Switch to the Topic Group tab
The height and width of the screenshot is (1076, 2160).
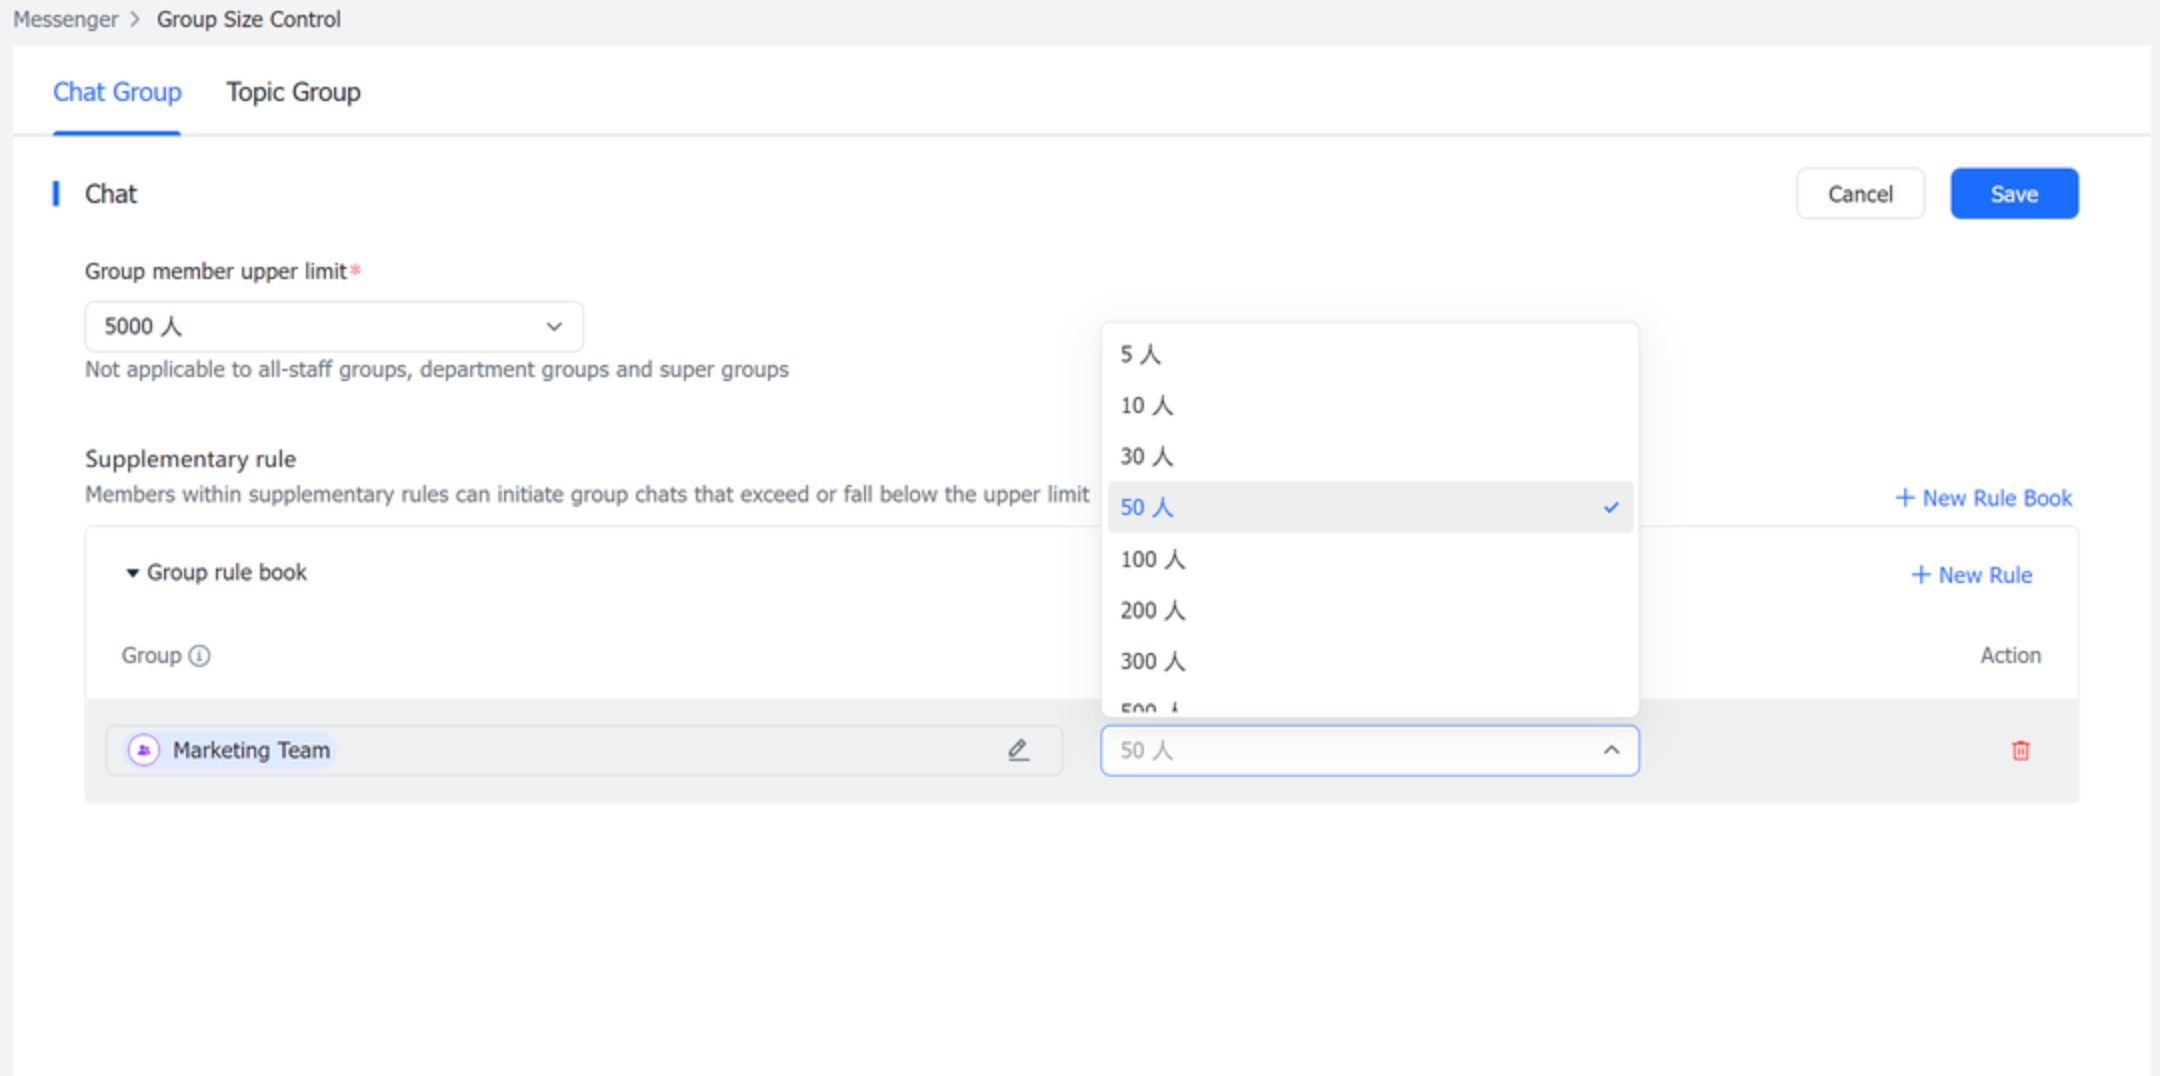293,92
